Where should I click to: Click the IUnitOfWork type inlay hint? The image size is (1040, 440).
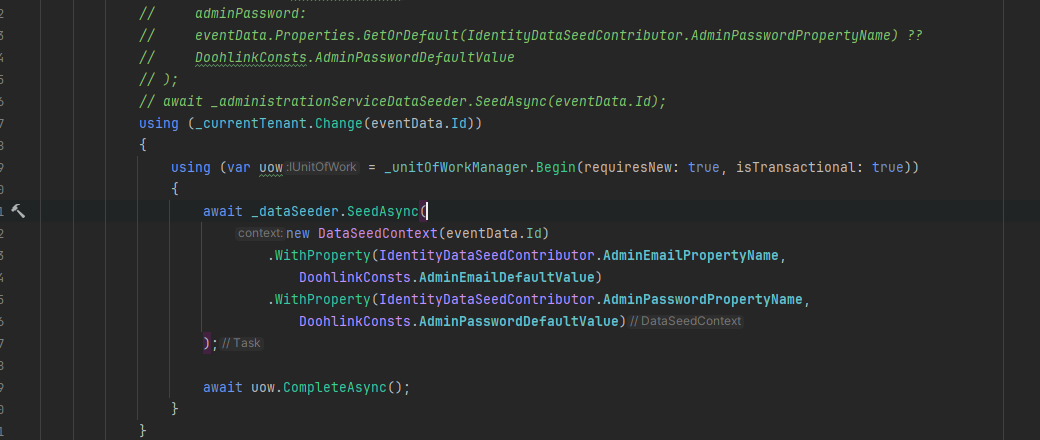coord(322,167)
